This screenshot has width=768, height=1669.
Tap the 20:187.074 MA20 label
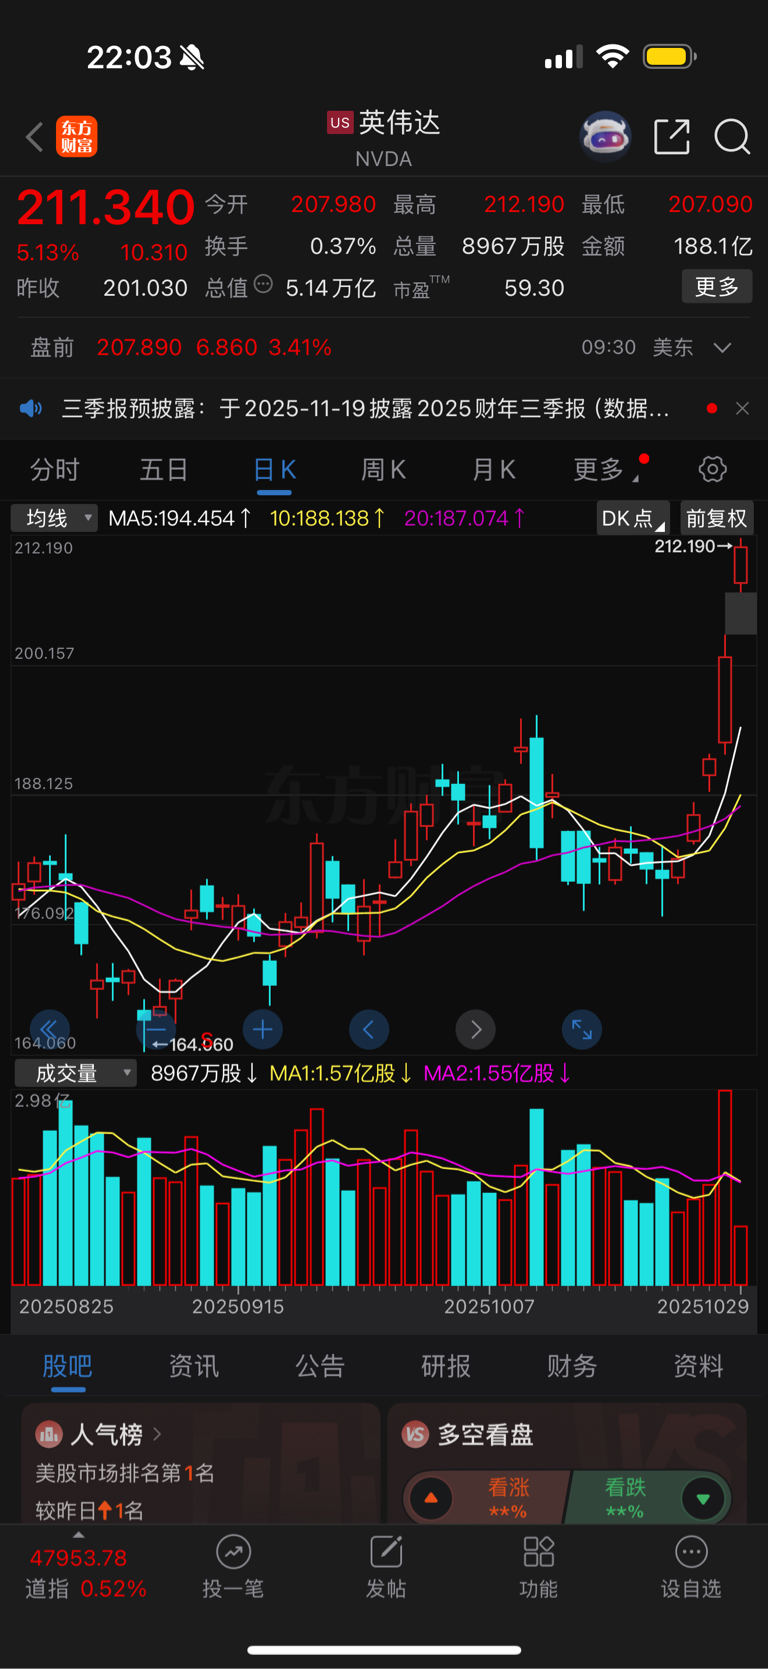[x=464, y=518]
